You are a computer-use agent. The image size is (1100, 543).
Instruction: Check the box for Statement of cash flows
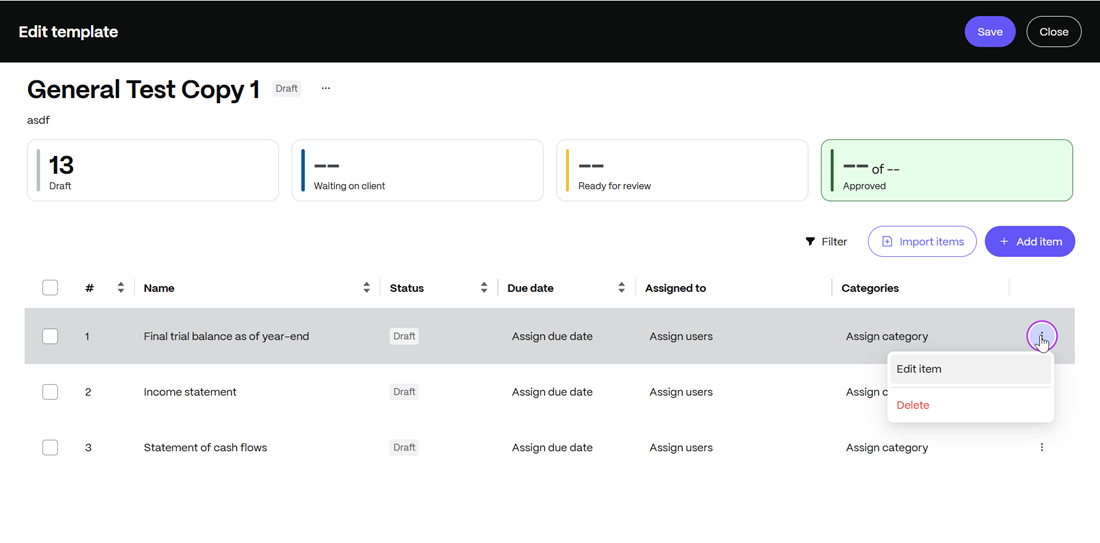tap(50, 448)
